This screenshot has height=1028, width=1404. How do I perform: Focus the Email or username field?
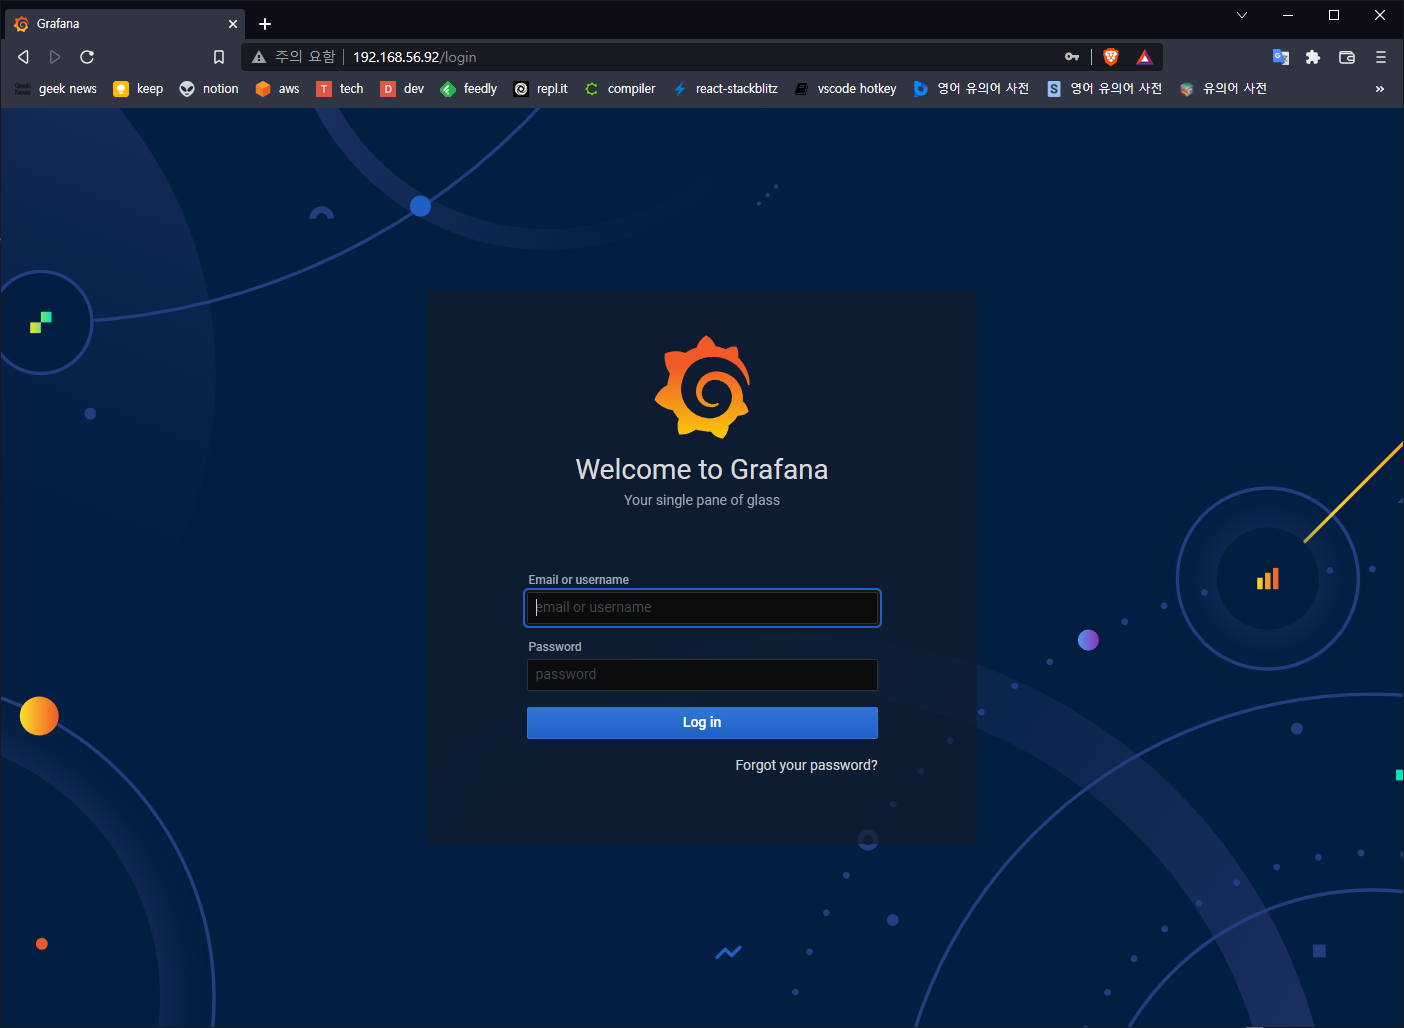click(702, 608)
